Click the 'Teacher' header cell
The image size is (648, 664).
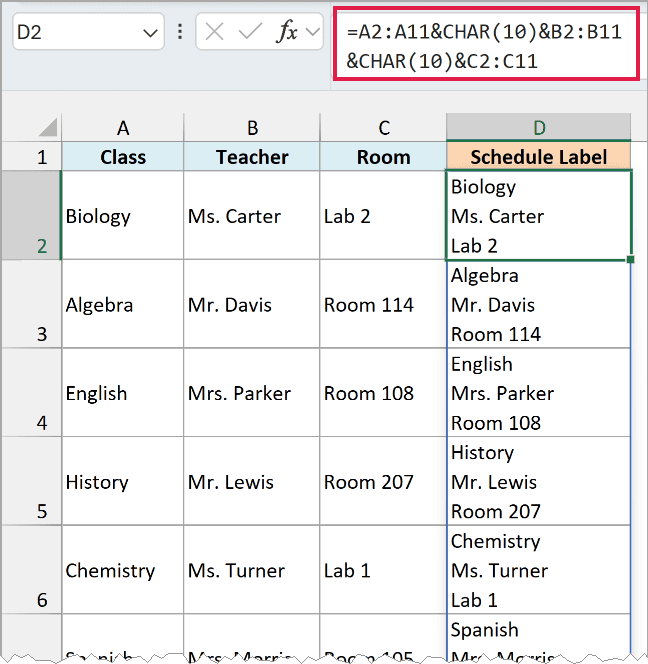[252, 157]
